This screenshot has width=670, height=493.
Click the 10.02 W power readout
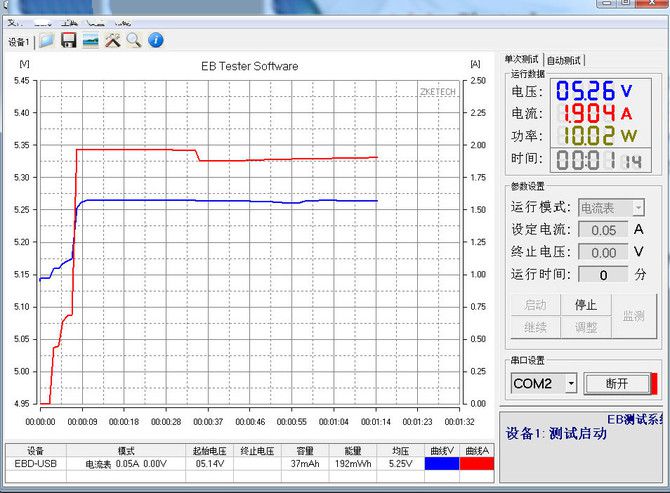point(597,136)
